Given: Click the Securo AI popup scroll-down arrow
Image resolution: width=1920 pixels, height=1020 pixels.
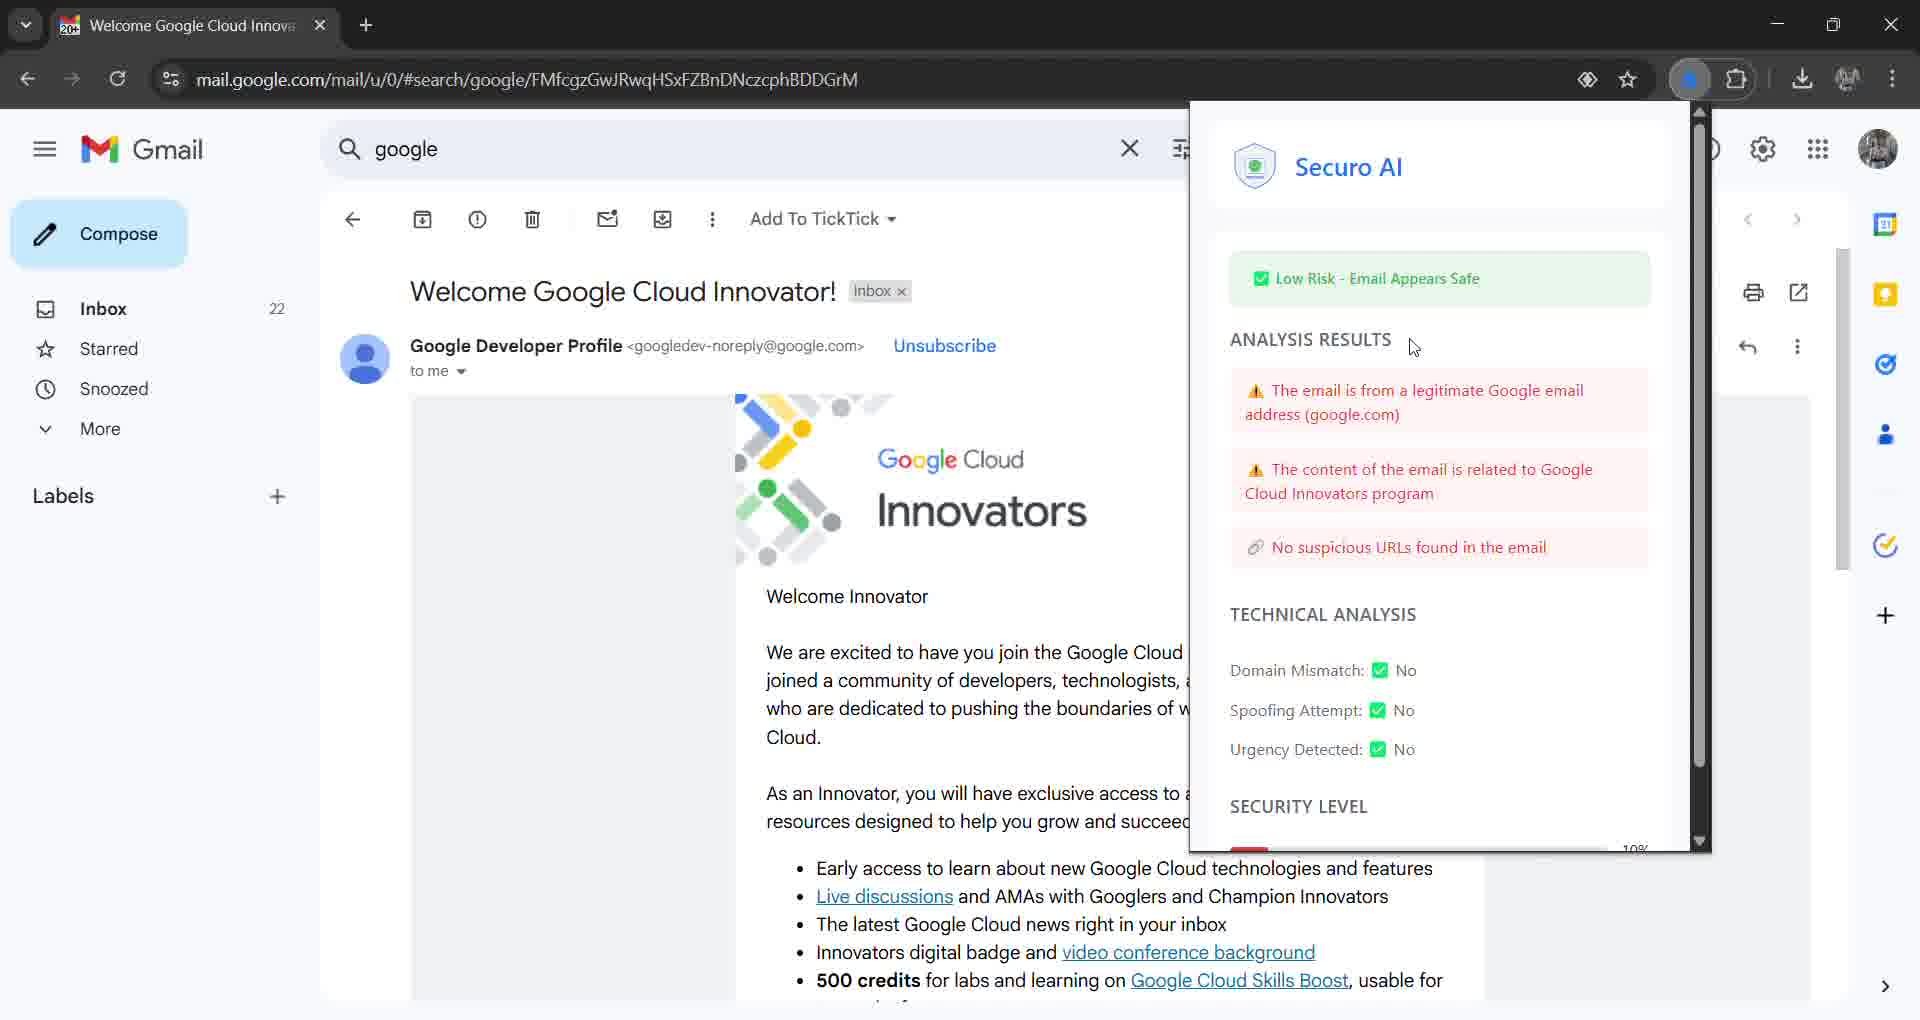Looking at the screenshot, I should coord(1699,841).
